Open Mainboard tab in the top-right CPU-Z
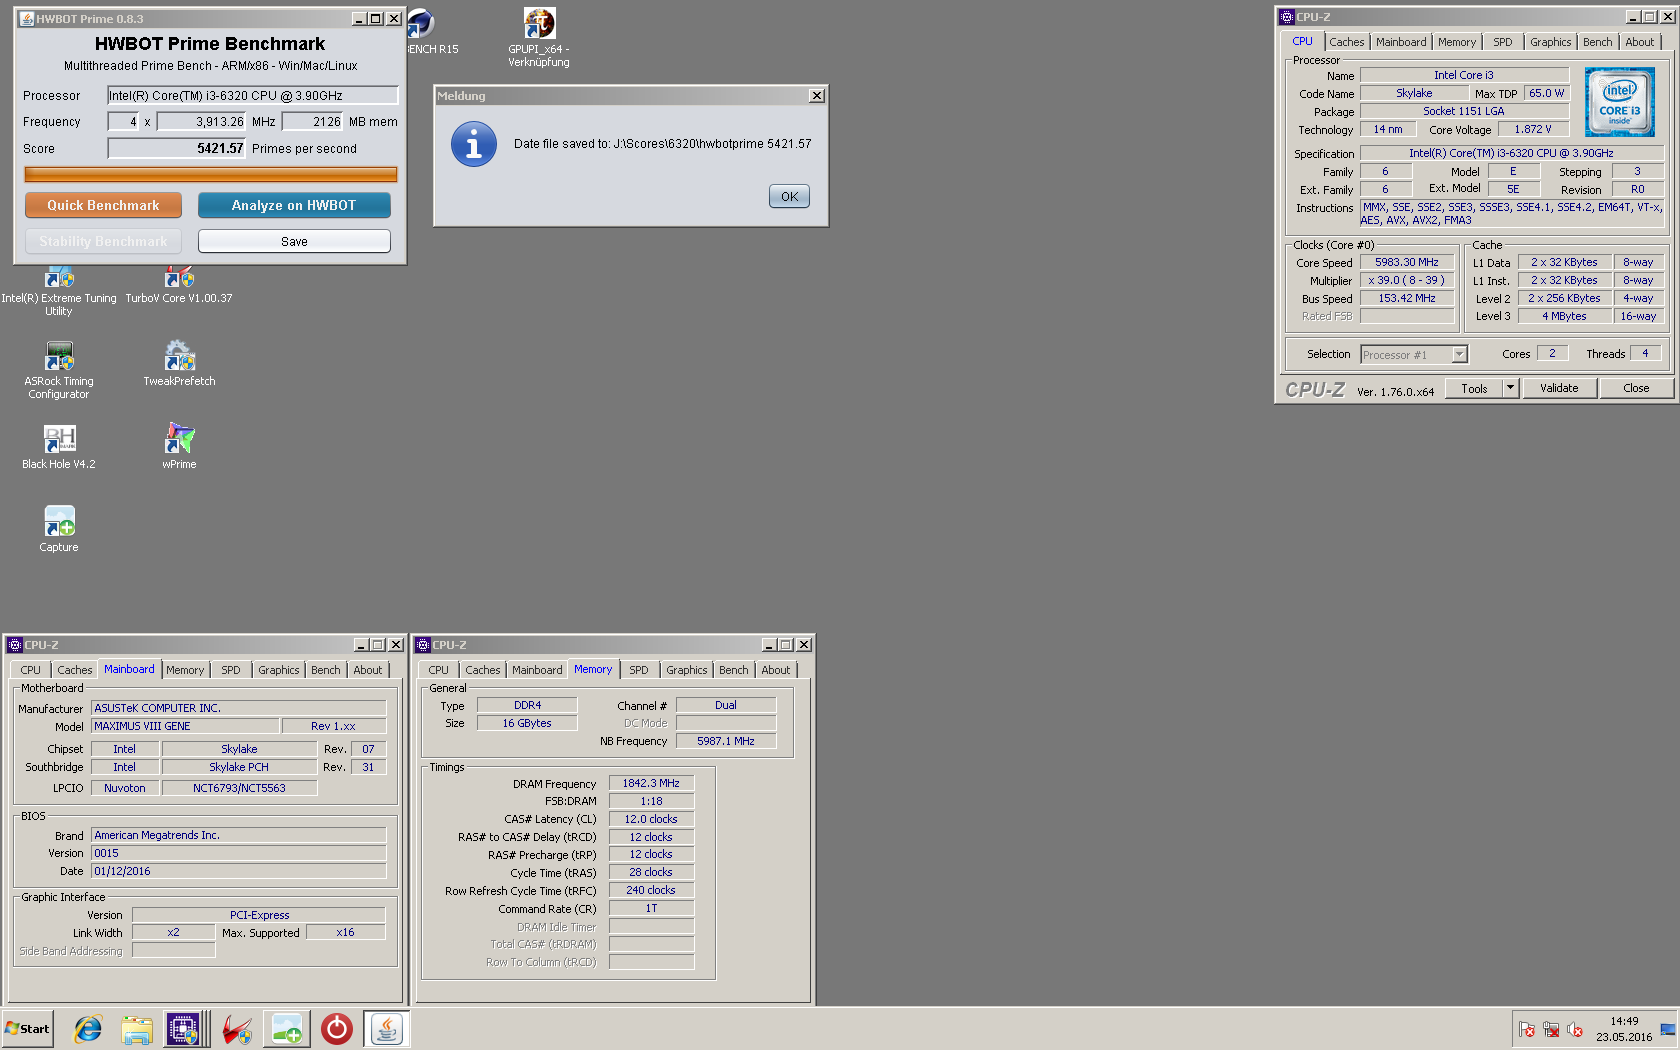Image resolution: width=1680 pixels, height=1050 pixels. pos(1401,42)
